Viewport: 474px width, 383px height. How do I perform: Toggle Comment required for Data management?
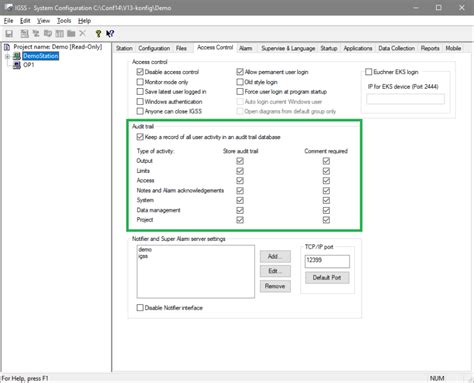tap(326, 210)
